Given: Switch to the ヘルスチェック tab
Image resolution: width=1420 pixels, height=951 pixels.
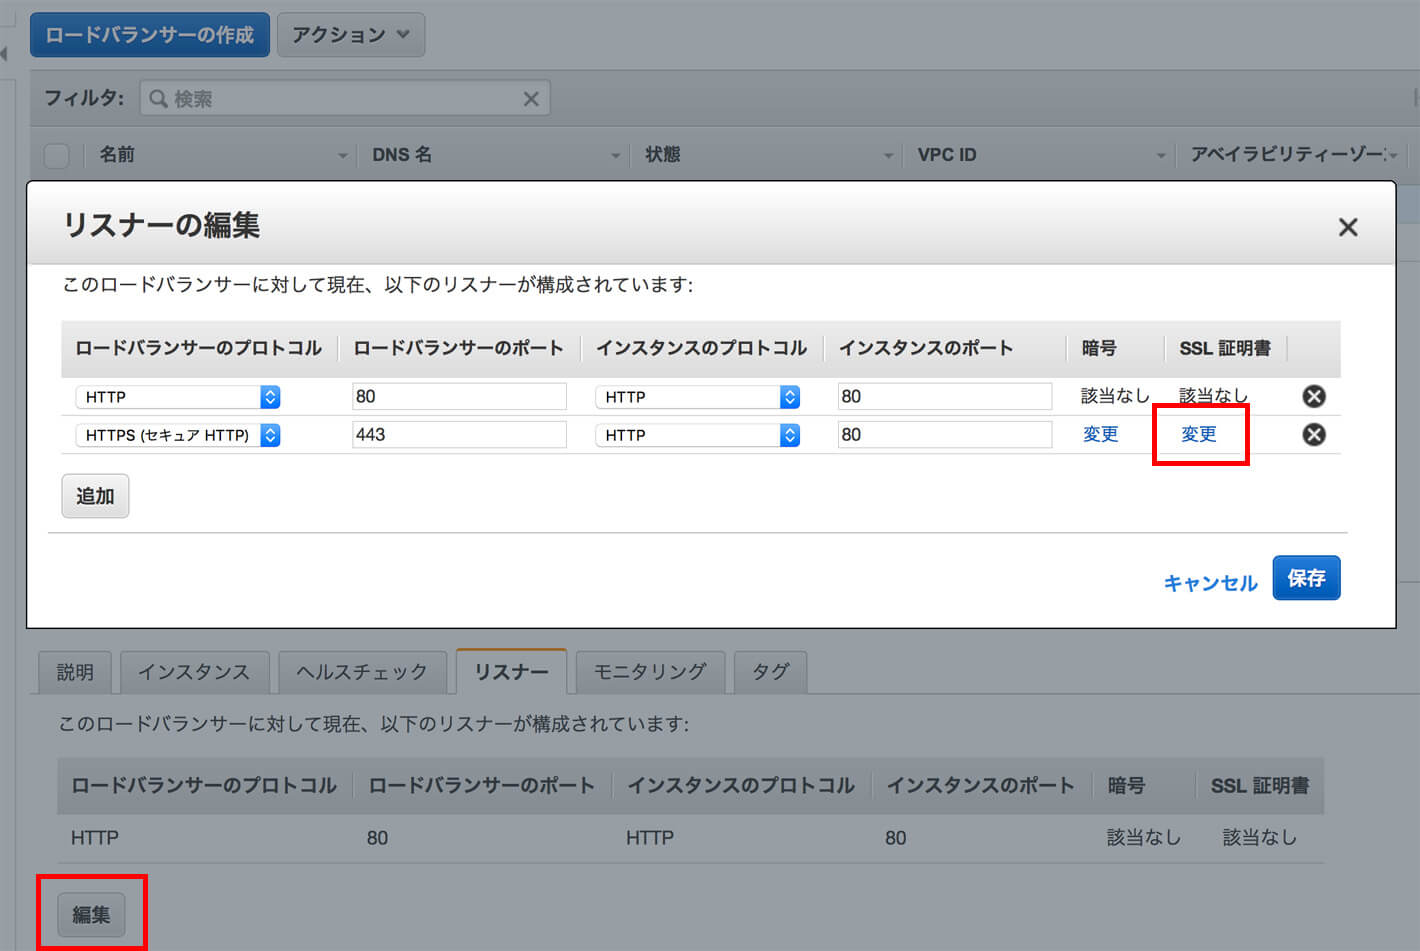Looking at the screenshot, I should coord(362,672).
